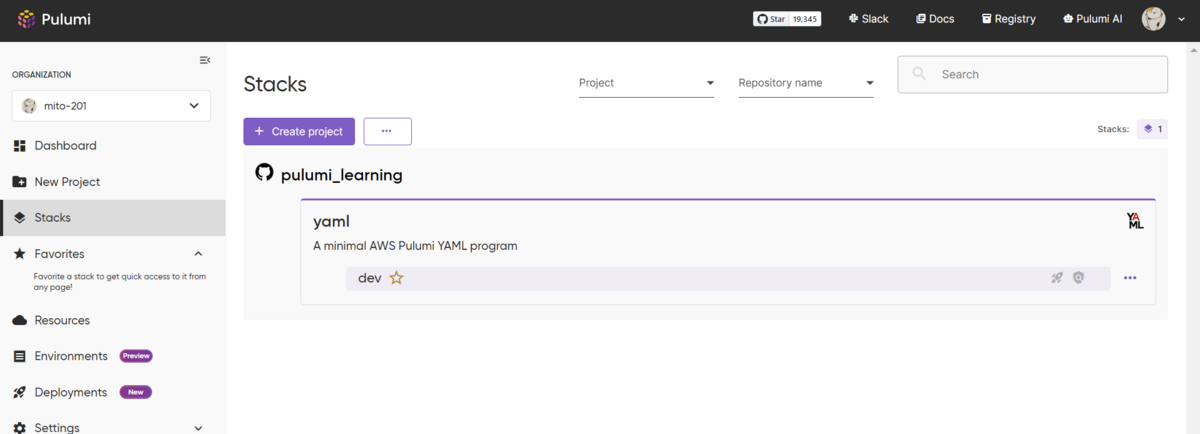Click the Stacks page heading

(x=275, y=84)
